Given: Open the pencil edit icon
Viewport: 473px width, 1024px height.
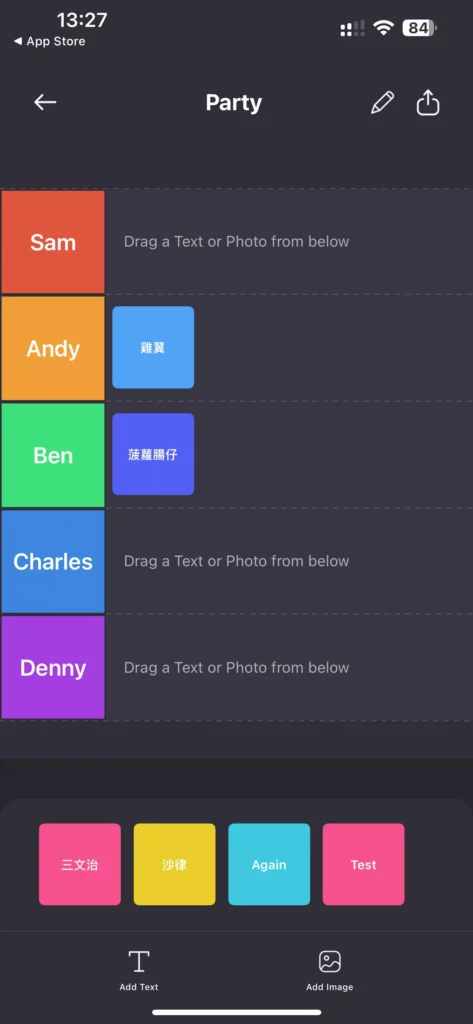Looking at the screenshot, I should pos(382,103).
